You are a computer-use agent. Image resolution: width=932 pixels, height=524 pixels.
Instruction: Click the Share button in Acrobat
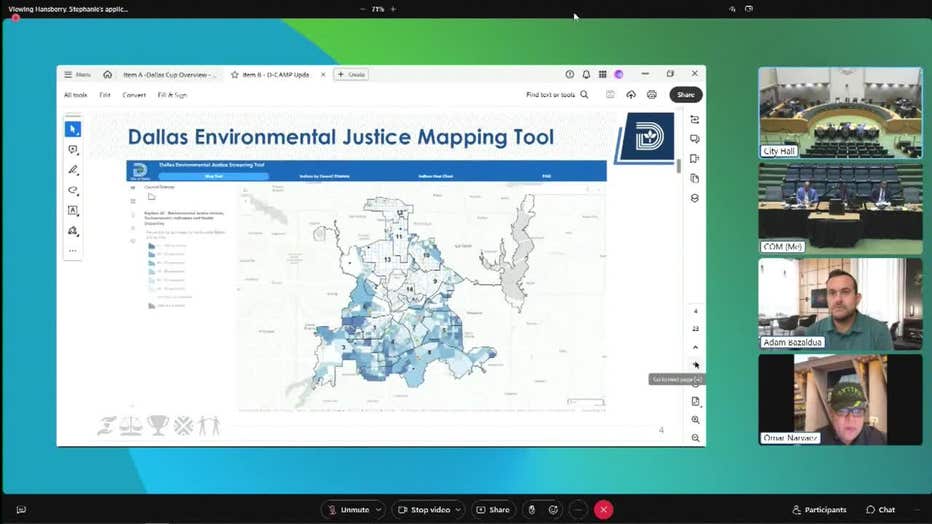pyautogui.click(x=686, y=94)
